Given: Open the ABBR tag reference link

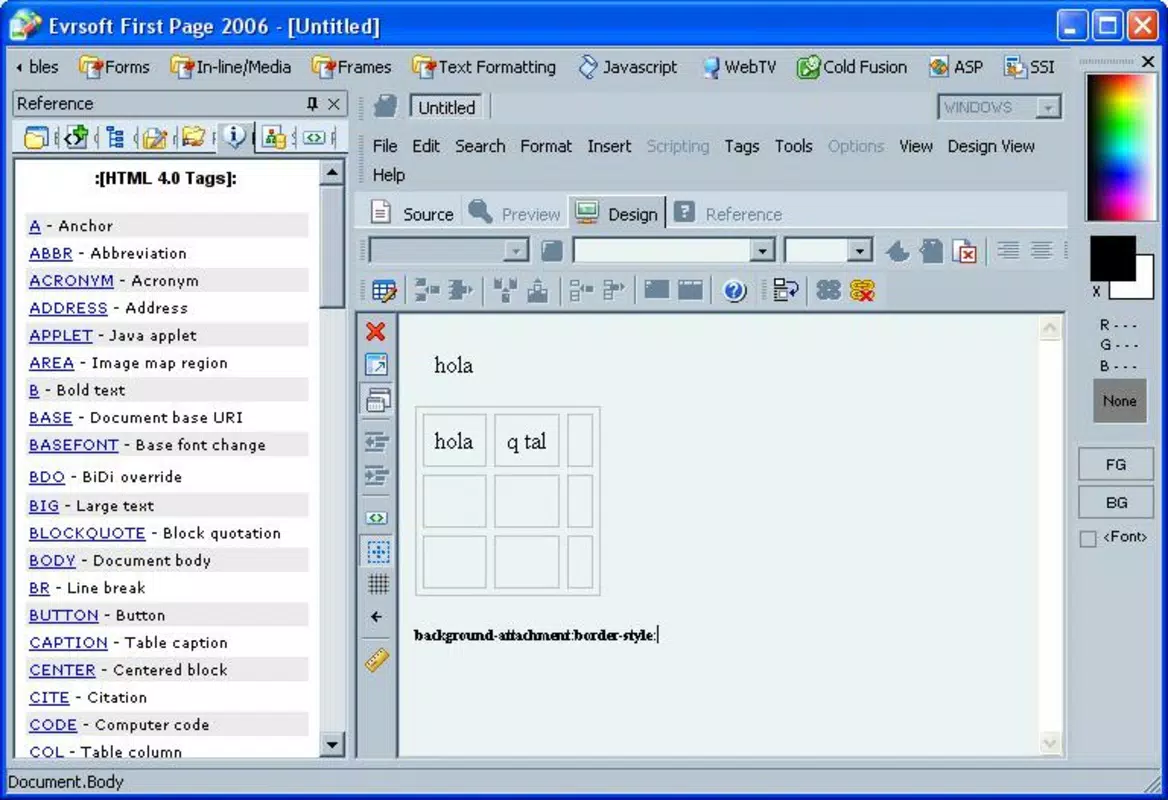Looking at the screenshot, I should [51, 253].
